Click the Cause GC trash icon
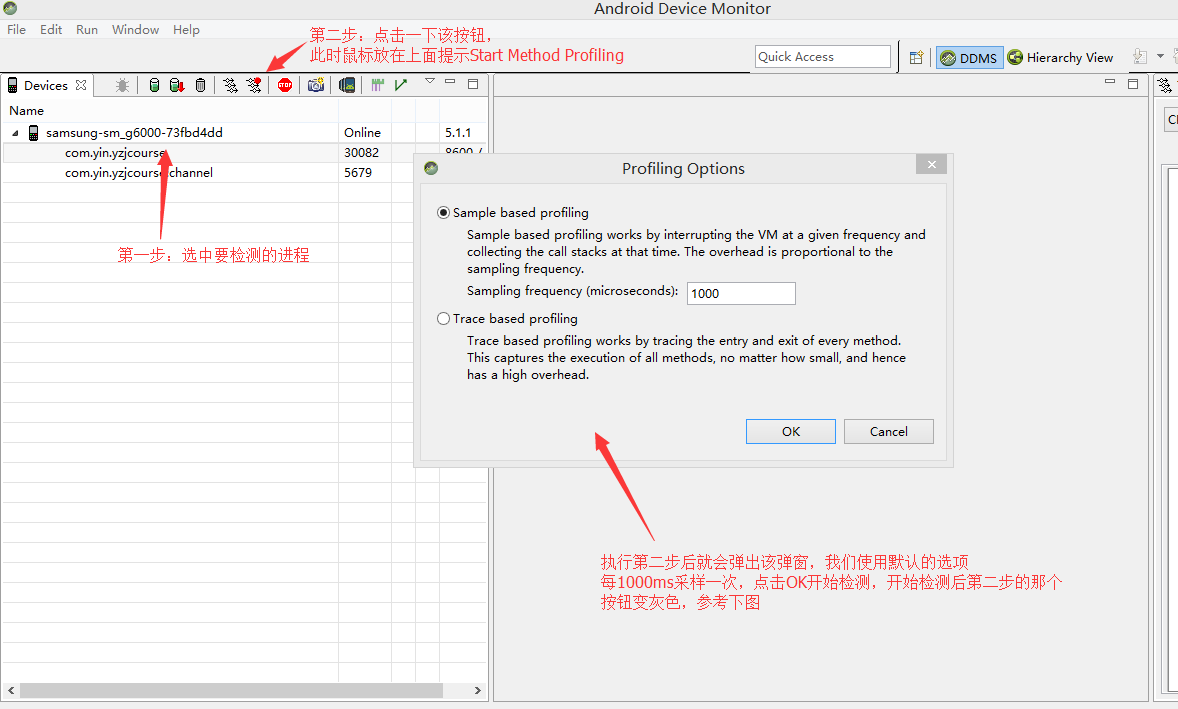This screenshot has width=1178, height=709. coord(201,85)
